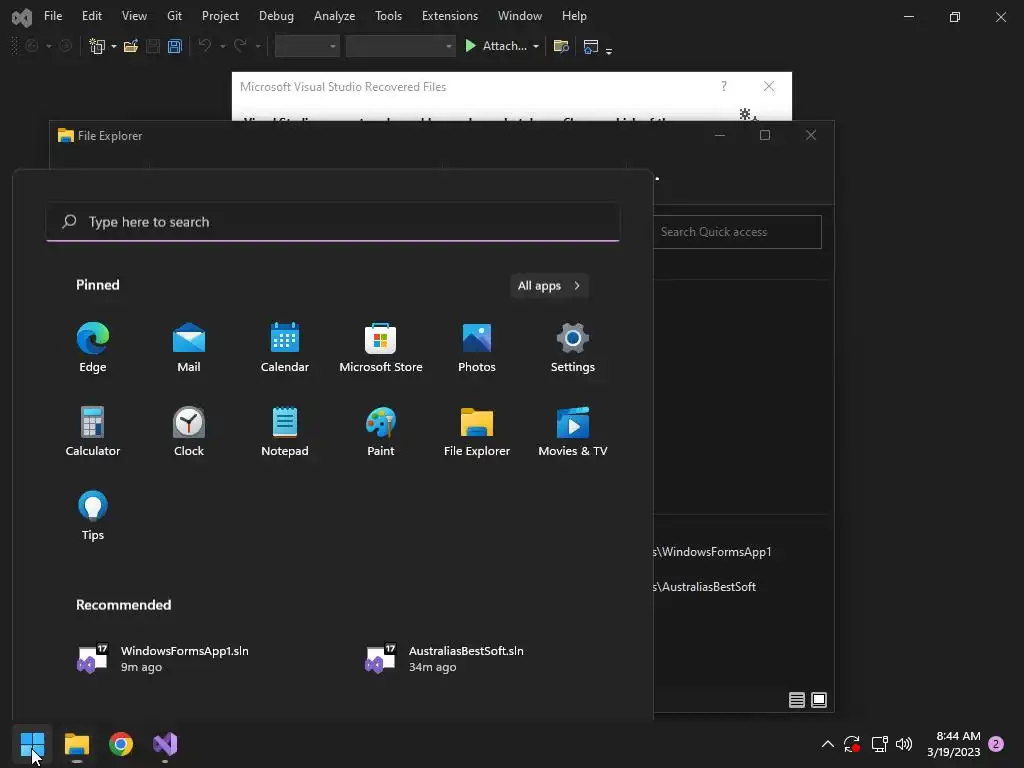Click the Start button in the taskbar
Screen dimensions: 1024x768
pyautogui.click(x=32, y=744)
